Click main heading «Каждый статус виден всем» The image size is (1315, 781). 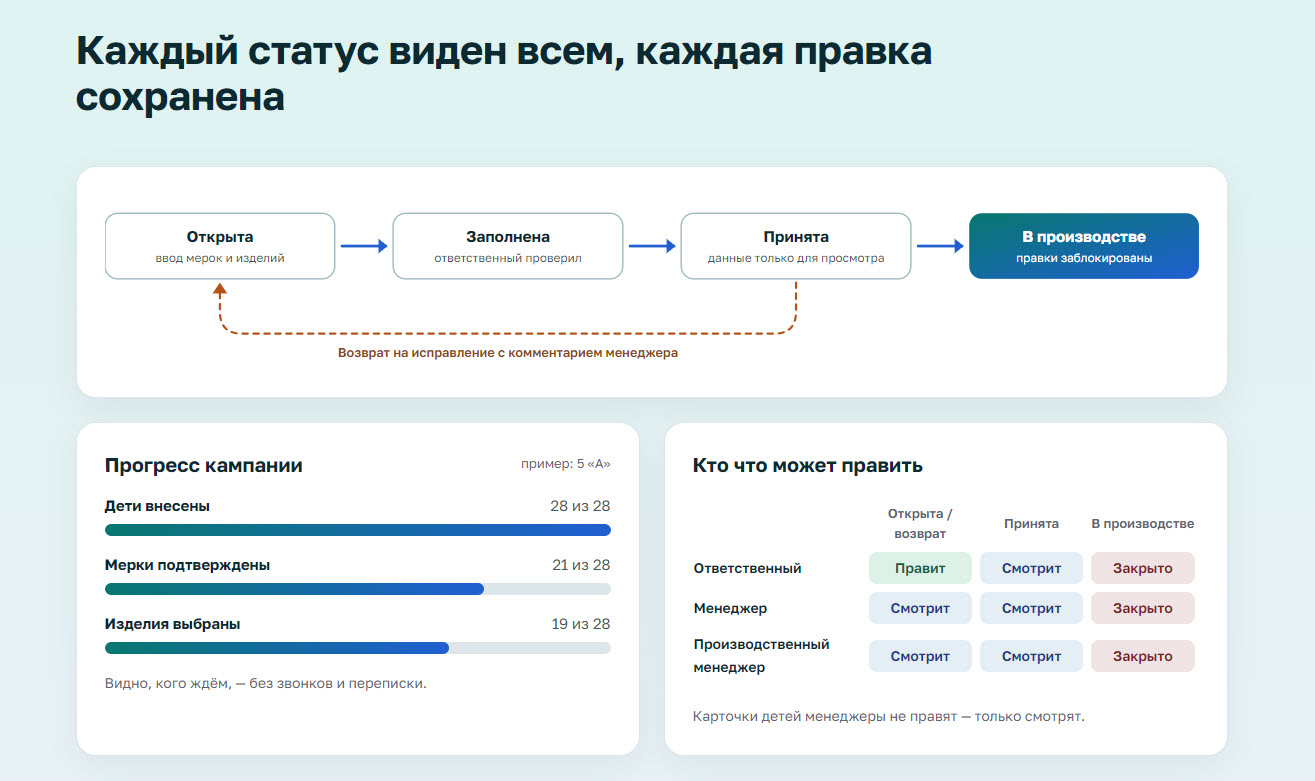(x=504, y=74)
